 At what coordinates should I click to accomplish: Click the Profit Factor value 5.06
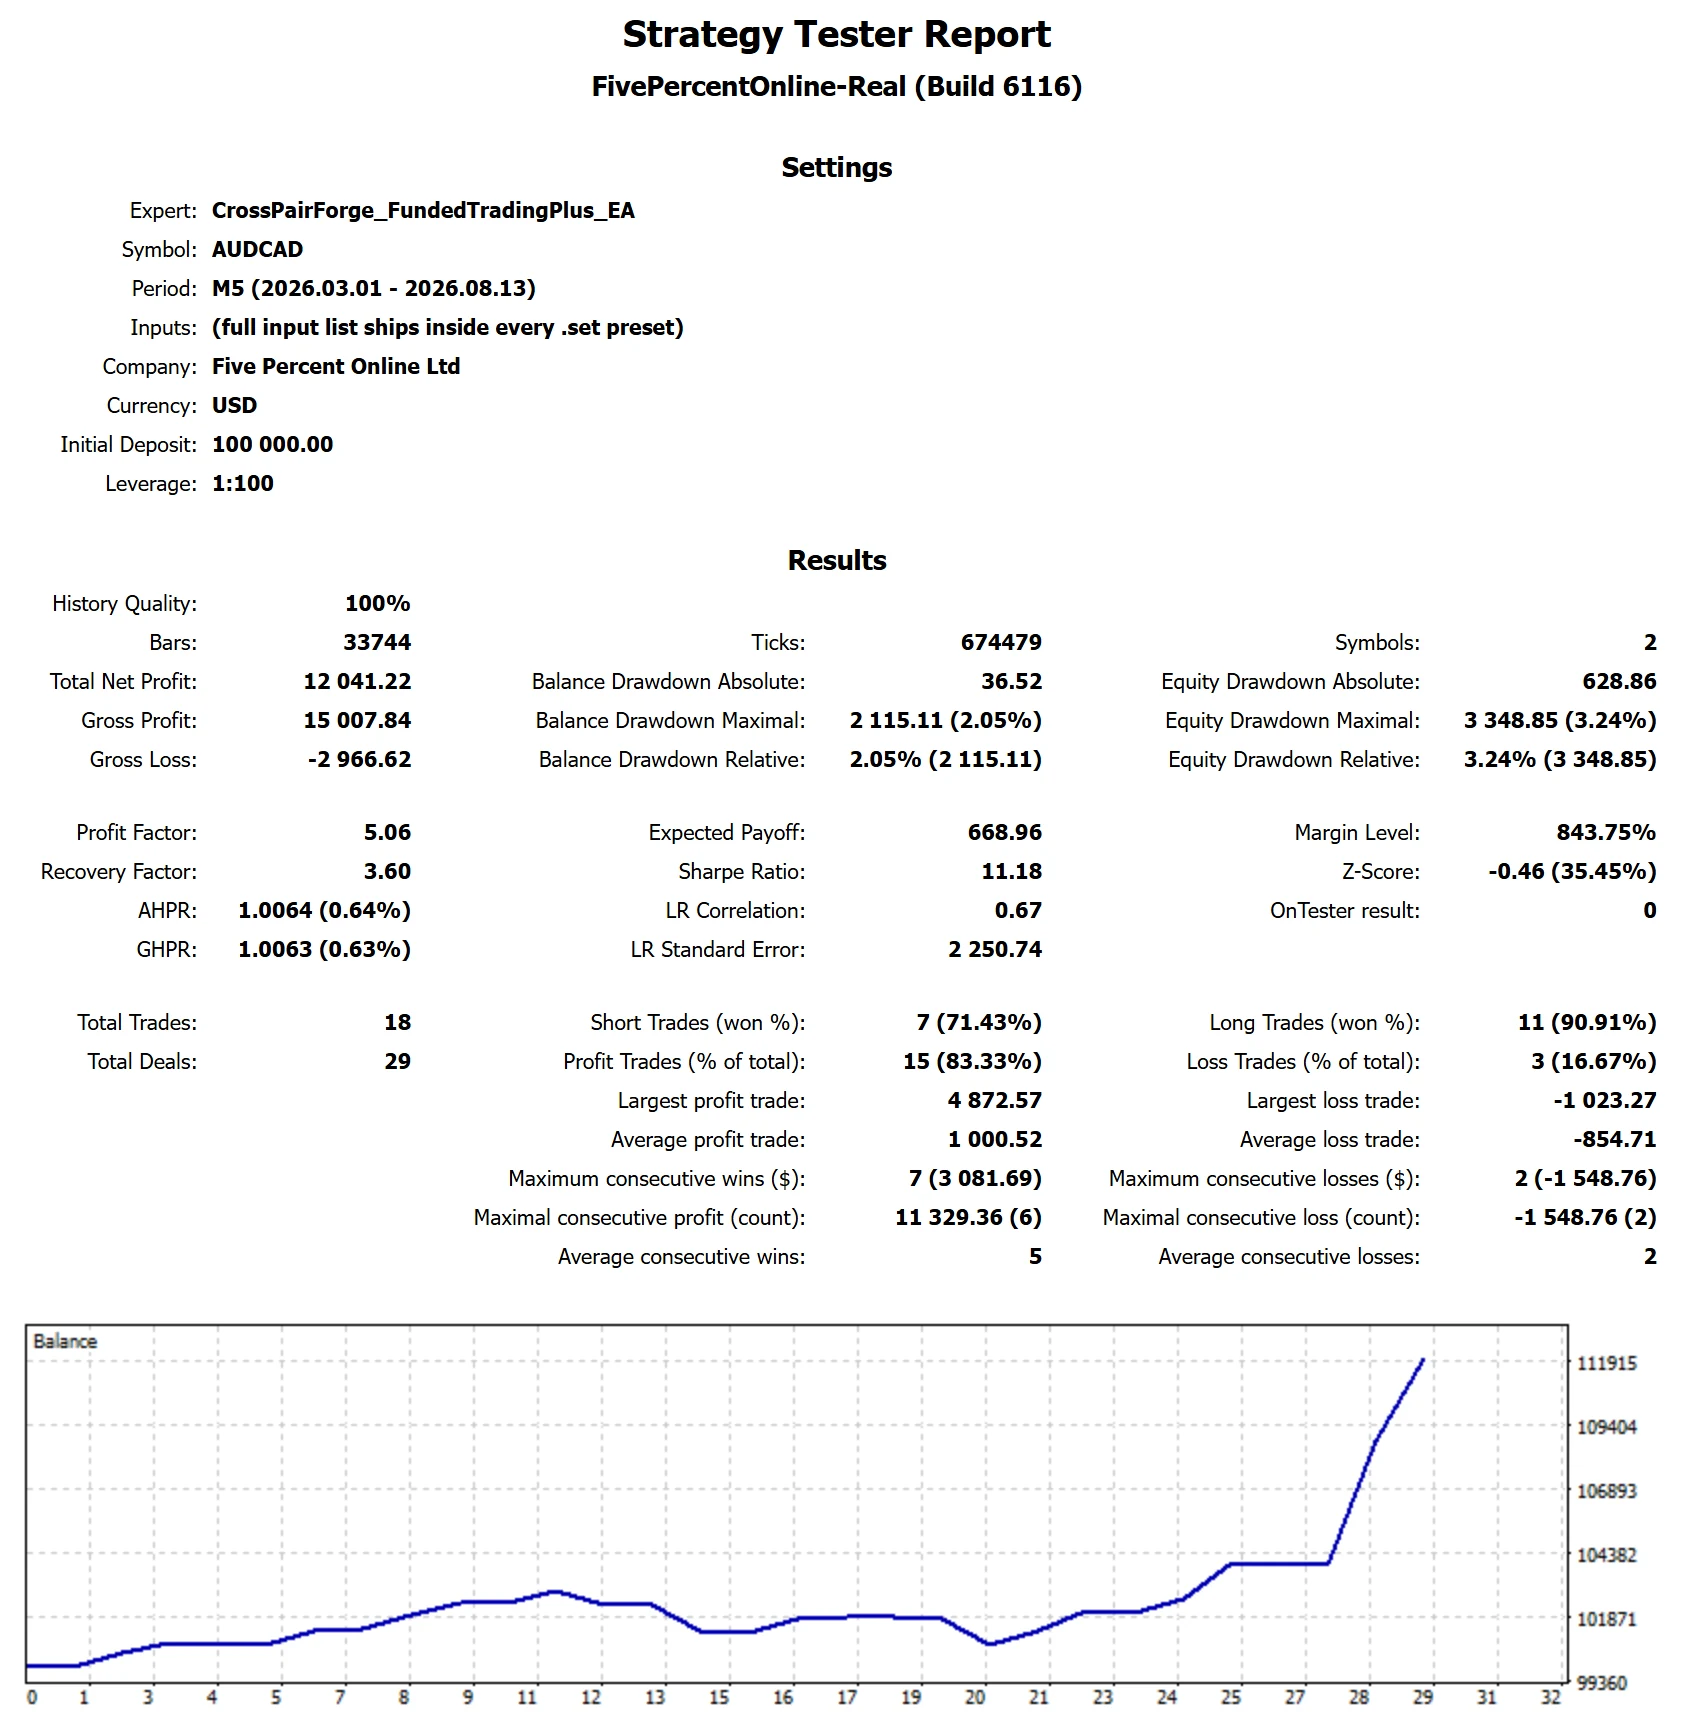387,833
